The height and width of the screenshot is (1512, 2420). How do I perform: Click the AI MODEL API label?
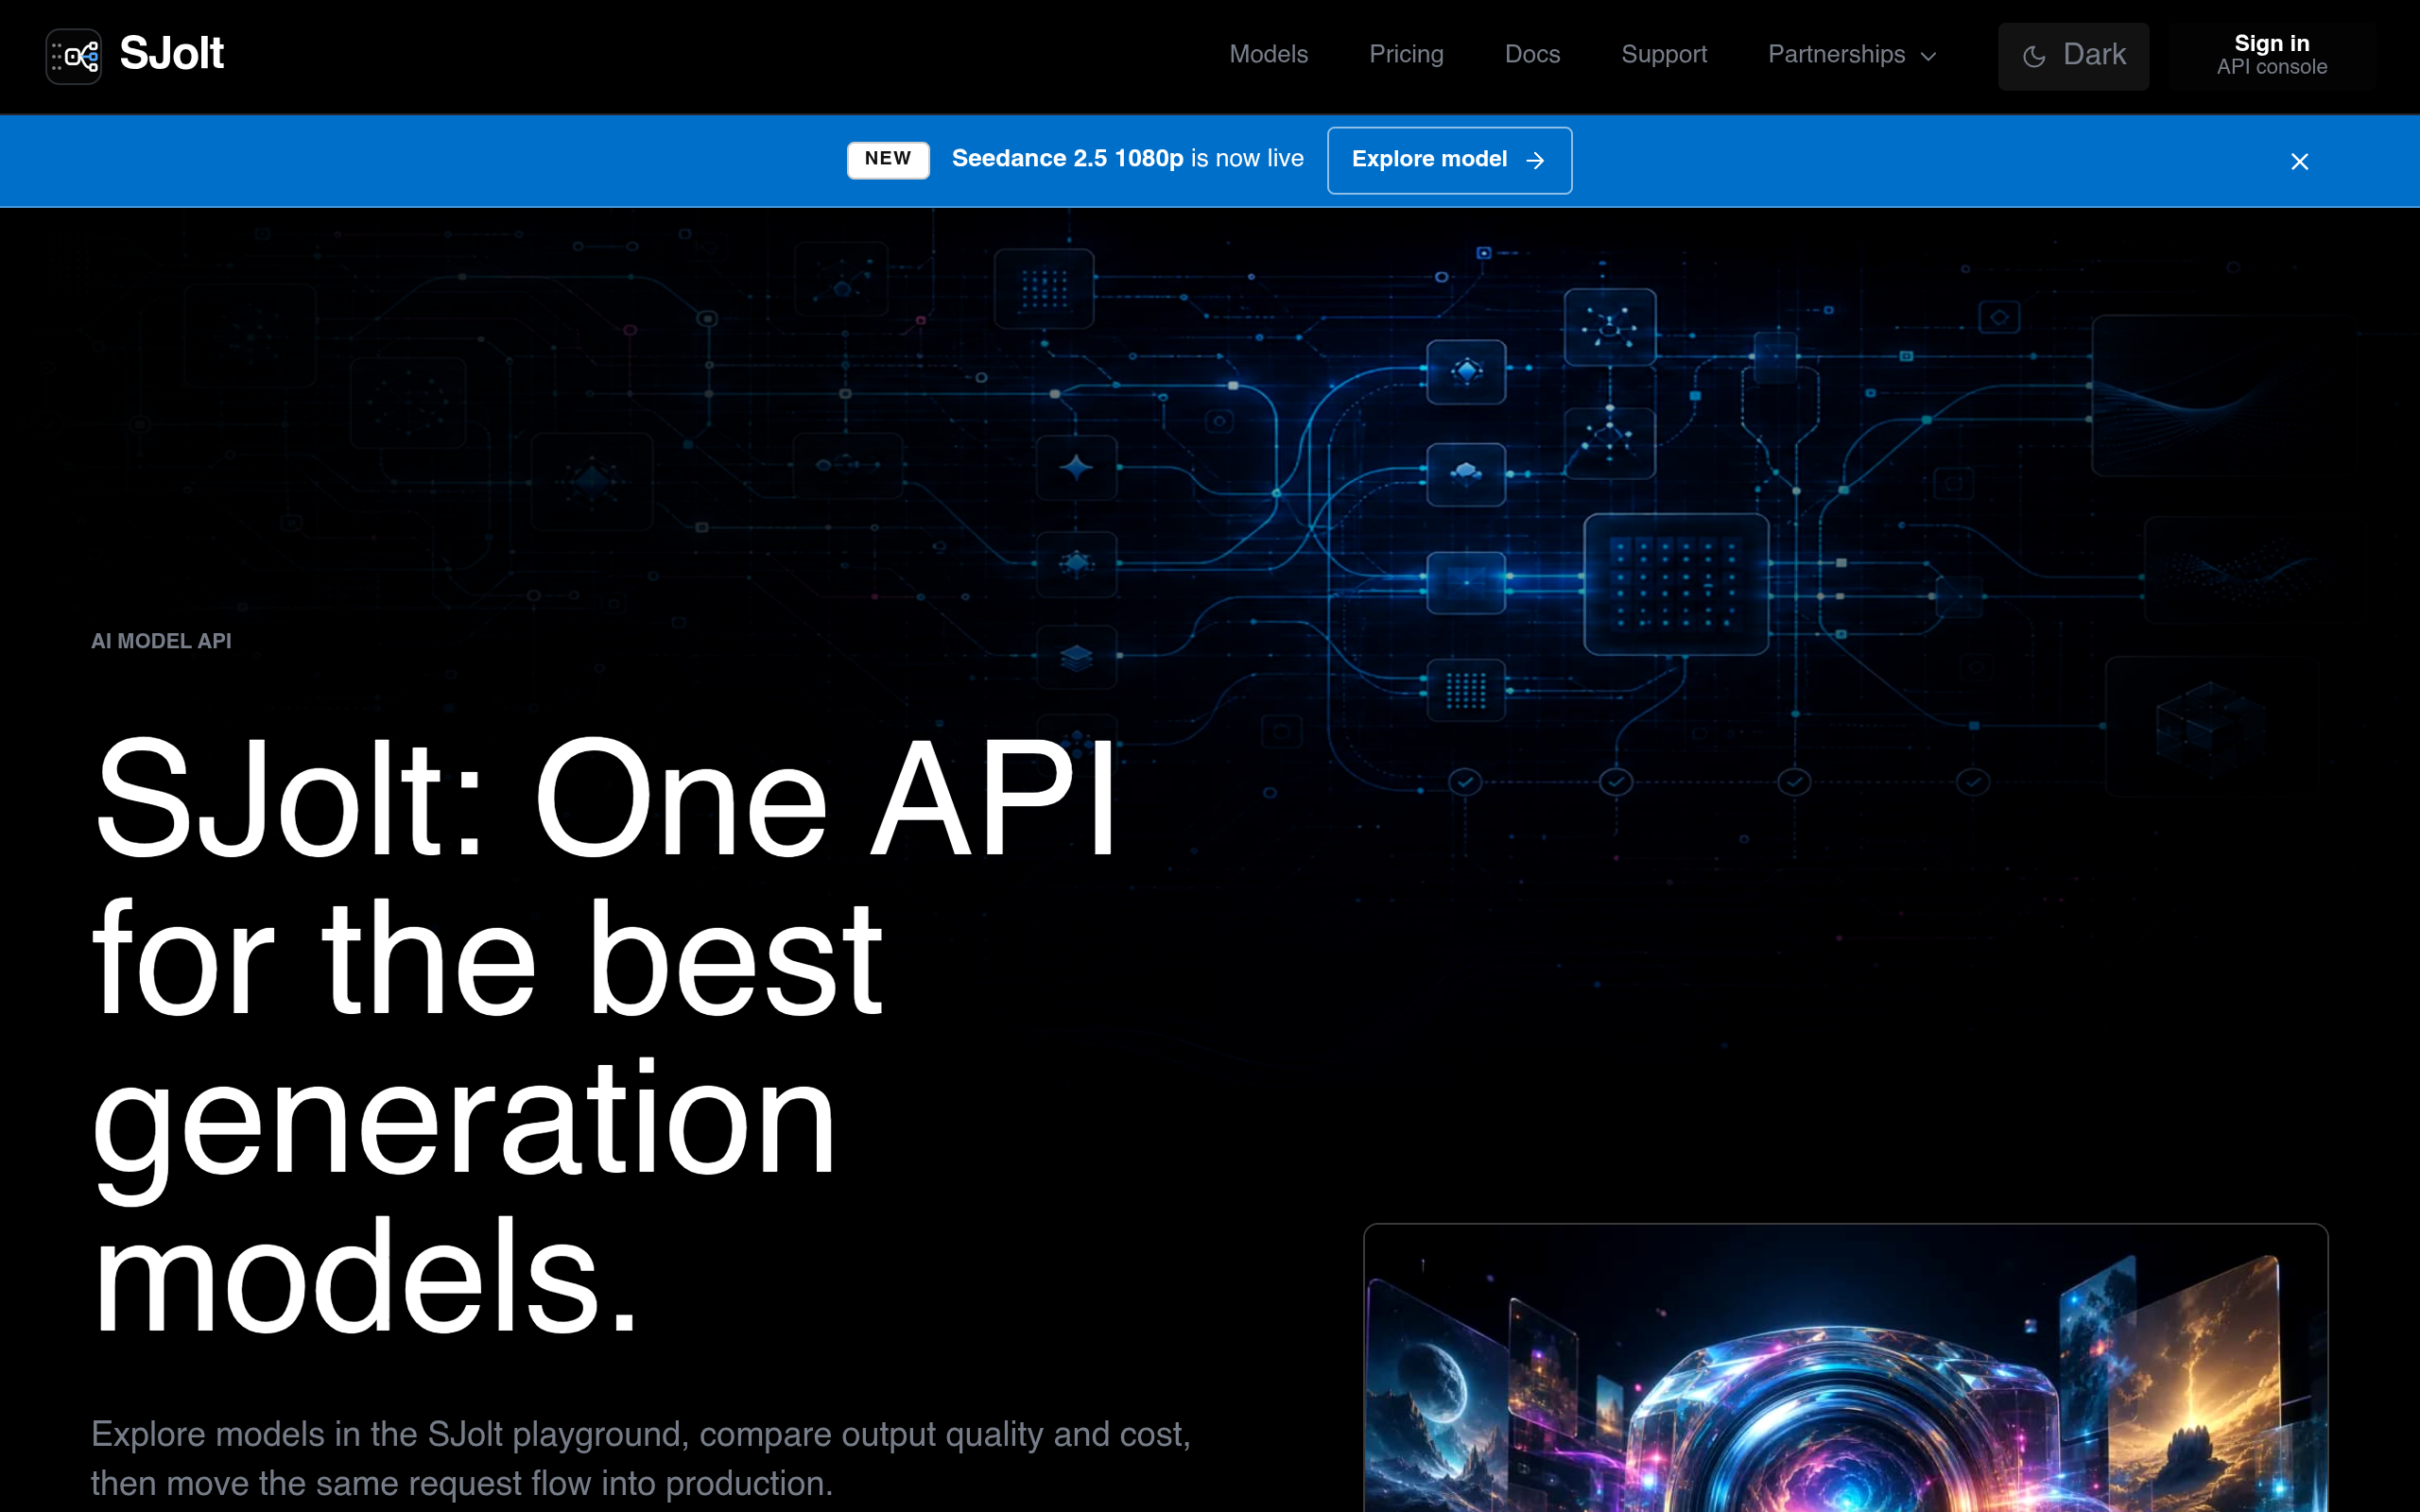pyautogui.click(x=161, y=641)
